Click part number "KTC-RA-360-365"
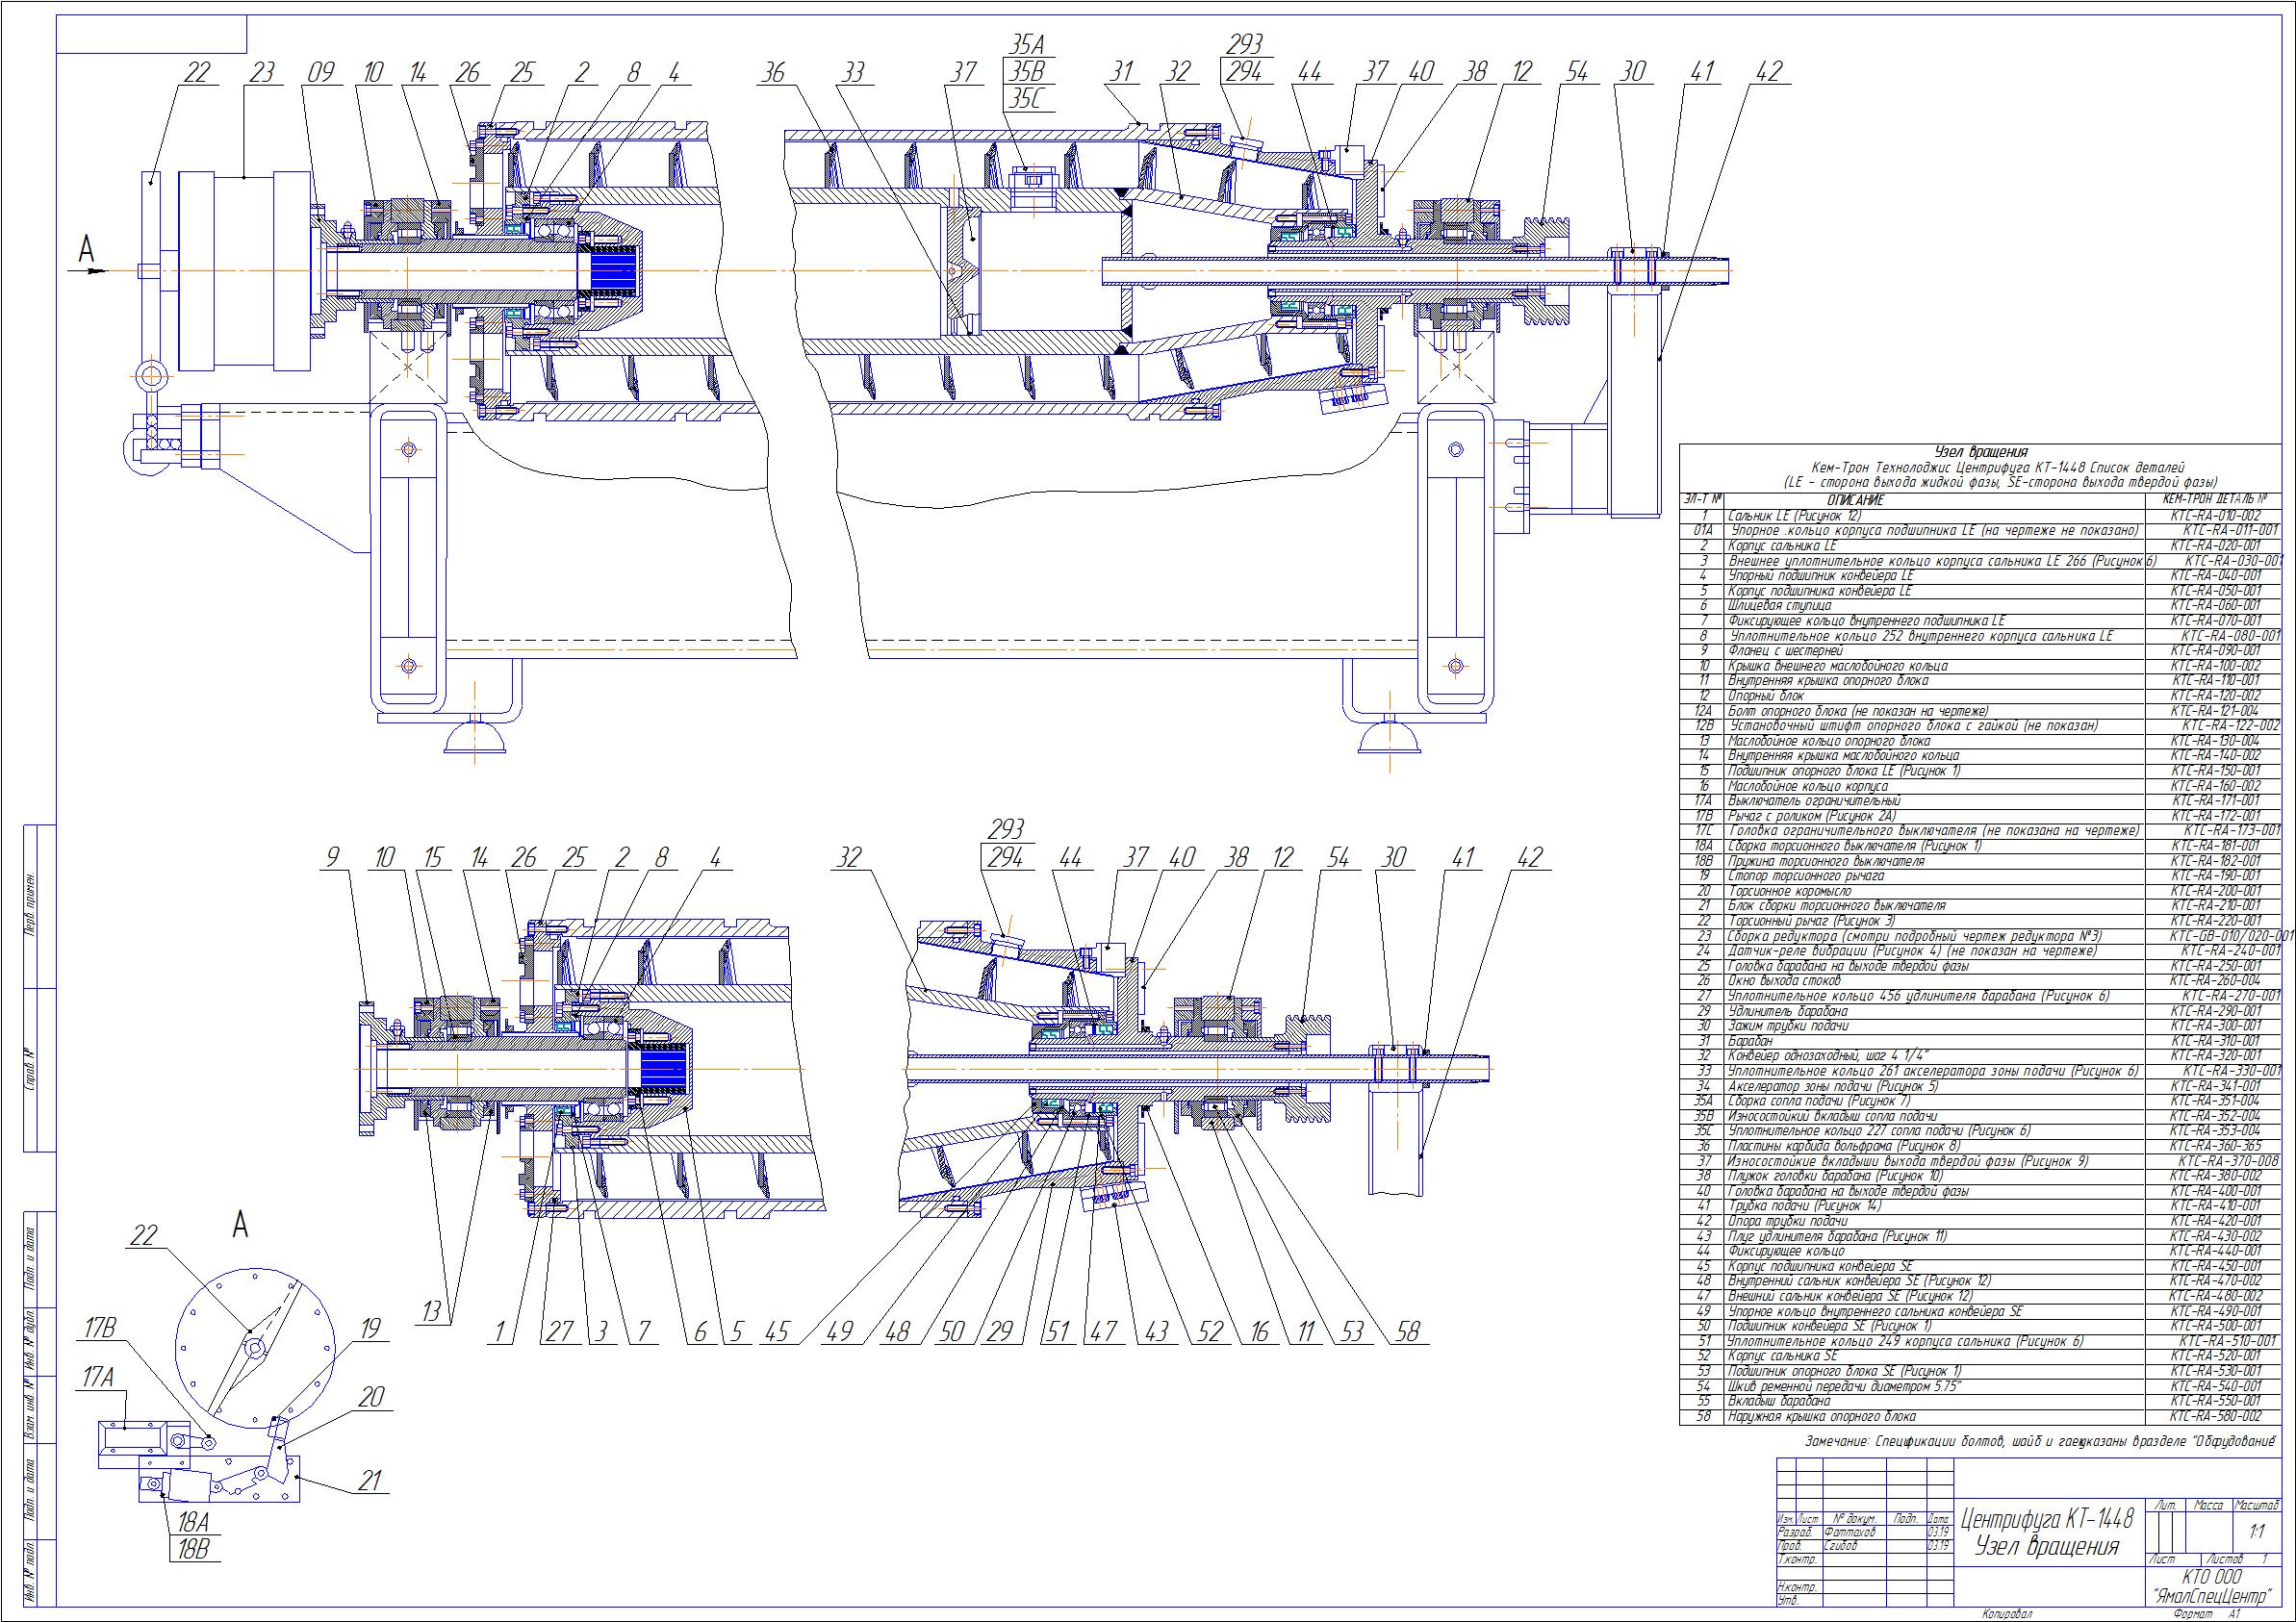 tap(2213, 1146)
